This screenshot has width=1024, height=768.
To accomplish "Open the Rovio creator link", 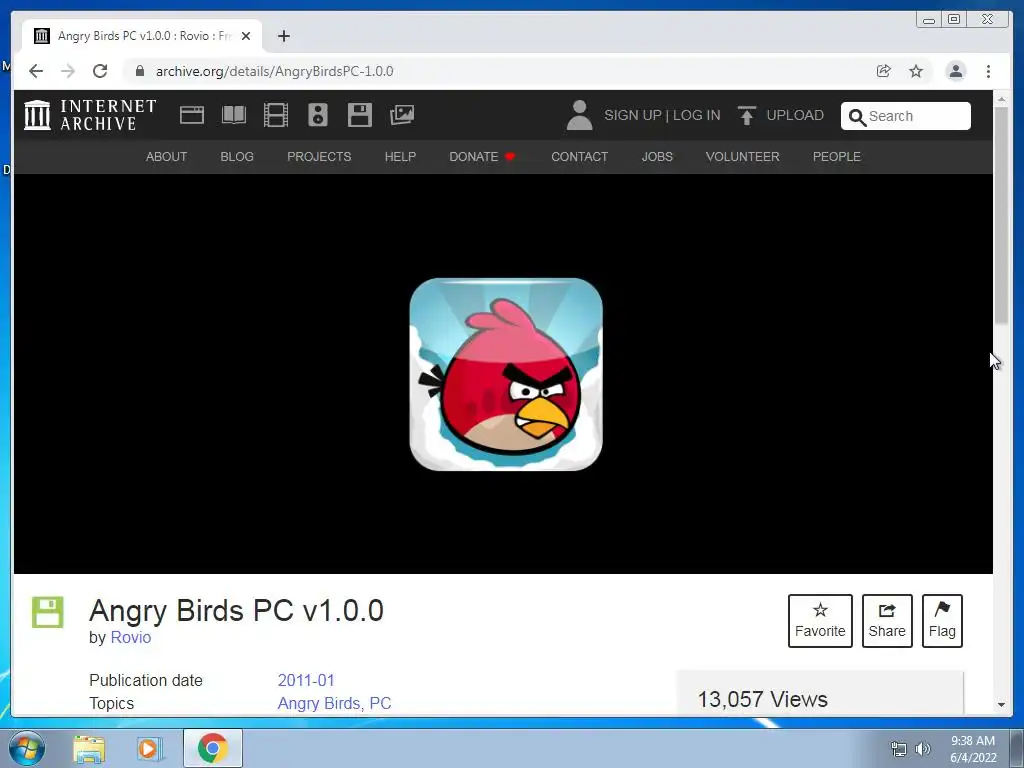I will [x=131, y=637].
